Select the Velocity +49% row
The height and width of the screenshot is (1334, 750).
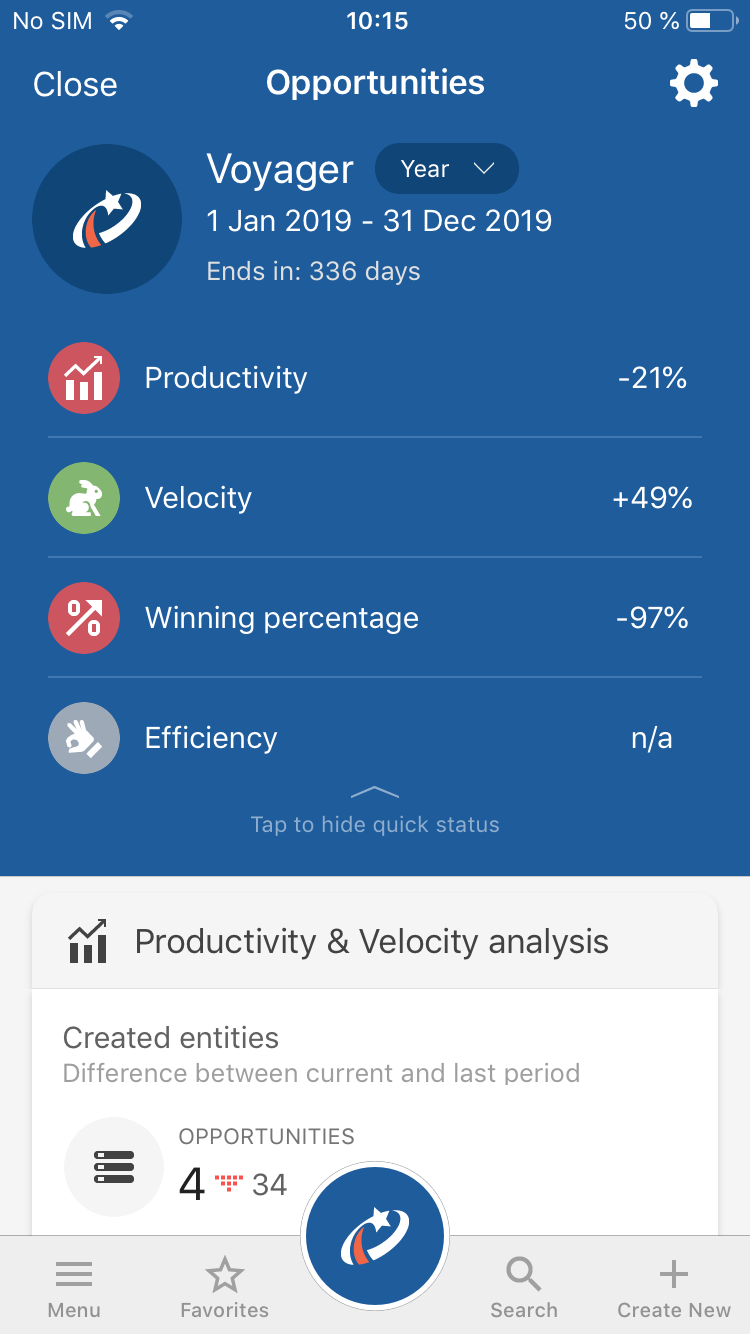375,498
